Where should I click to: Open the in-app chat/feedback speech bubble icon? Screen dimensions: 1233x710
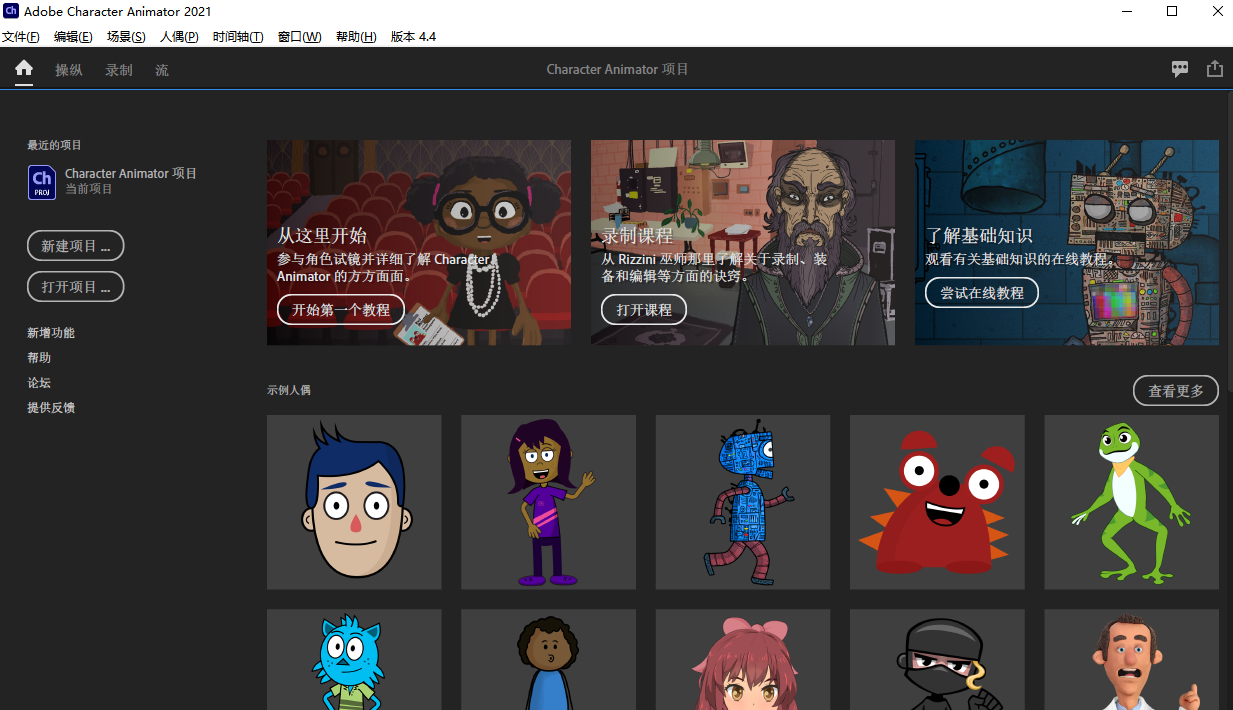(1180, 69)
